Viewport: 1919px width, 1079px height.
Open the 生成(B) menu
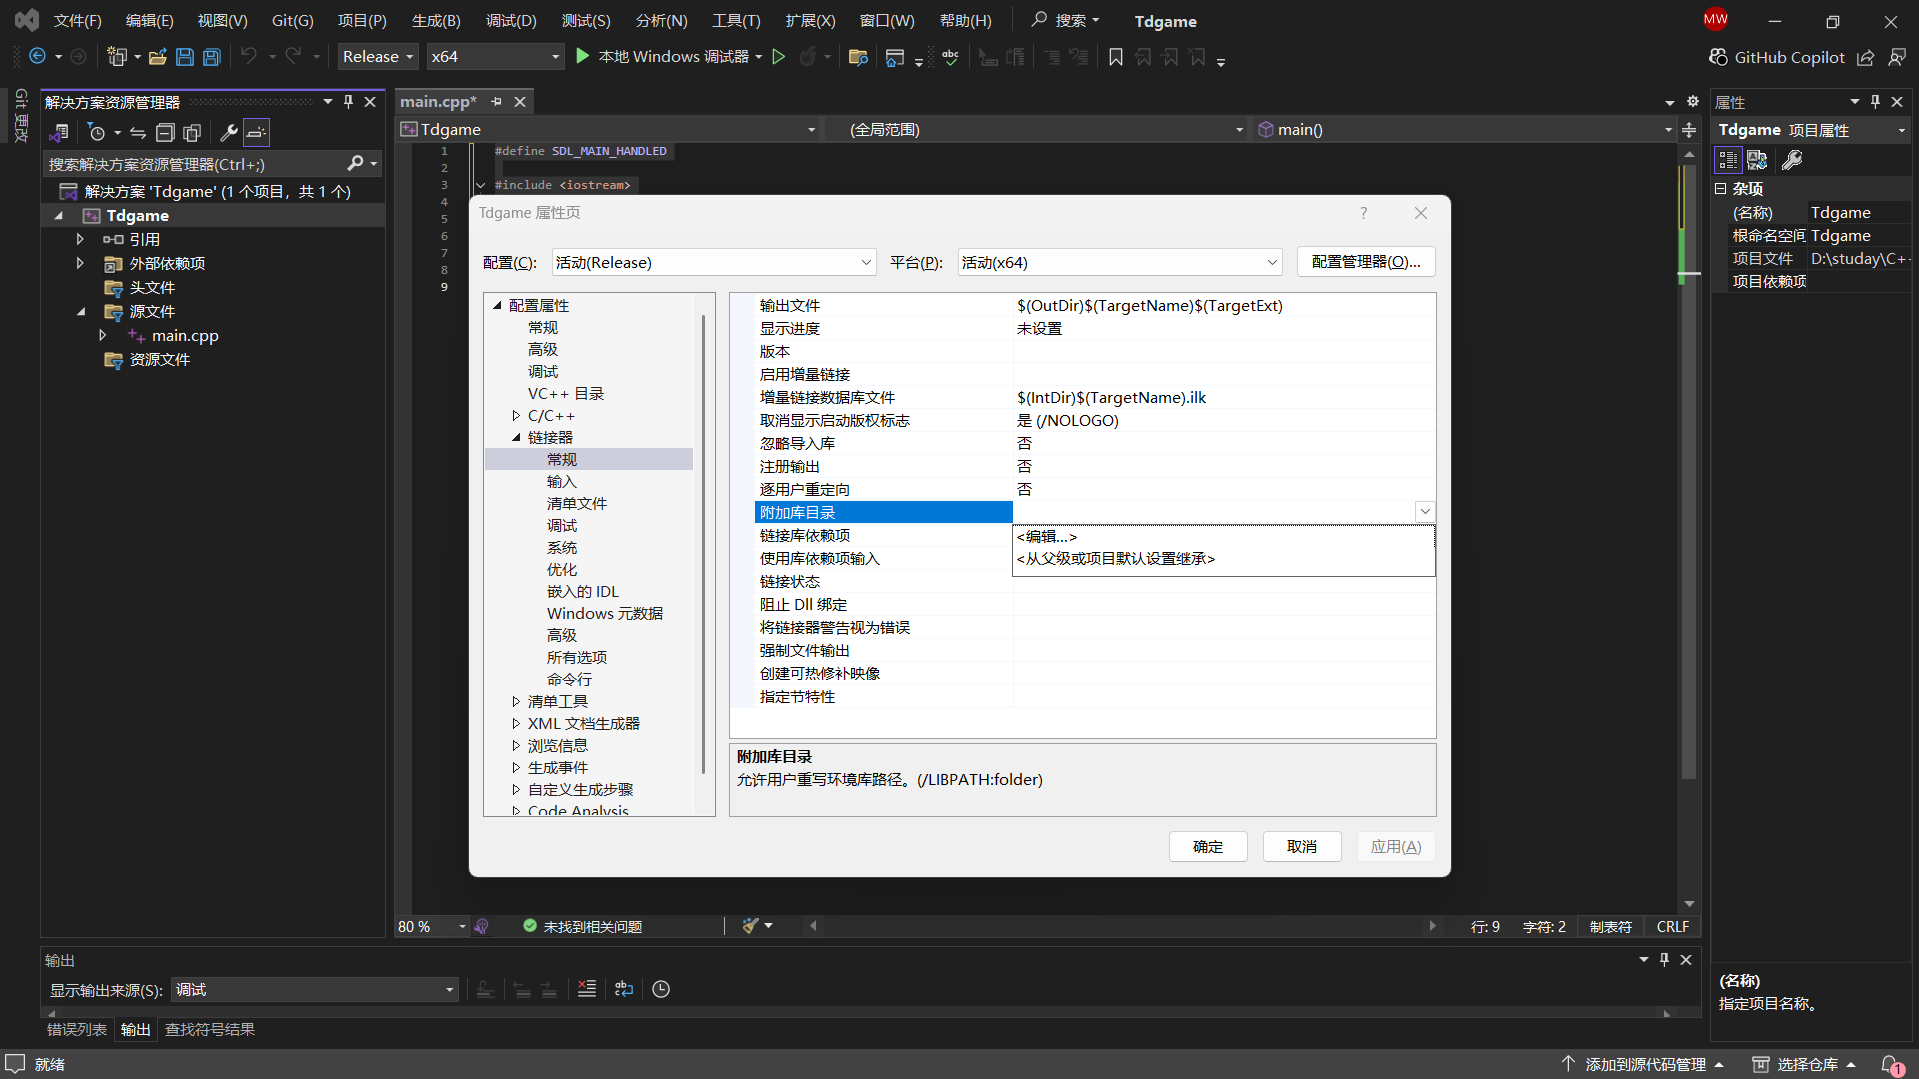click(x=436, y=21)
